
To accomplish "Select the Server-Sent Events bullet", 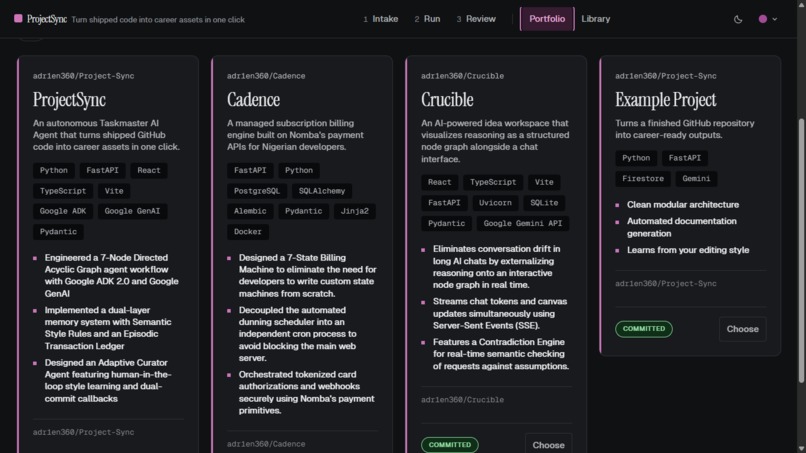I will [x=500, y=314].
